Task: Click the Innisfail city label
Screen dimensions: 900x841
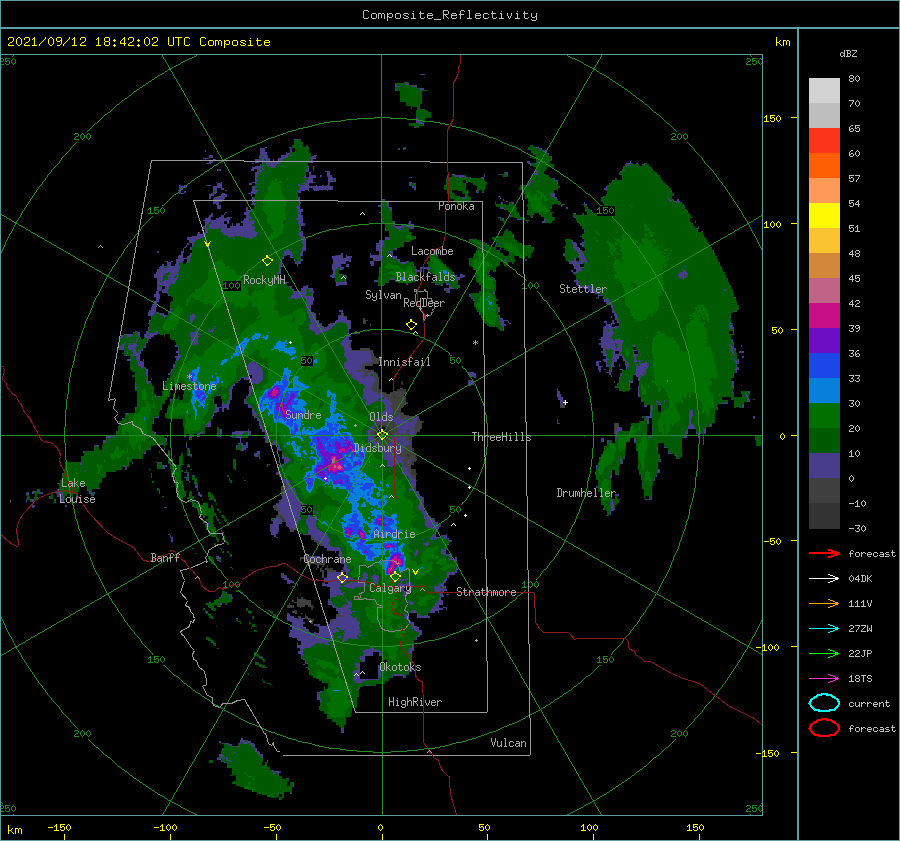Action: click(404, 362)
